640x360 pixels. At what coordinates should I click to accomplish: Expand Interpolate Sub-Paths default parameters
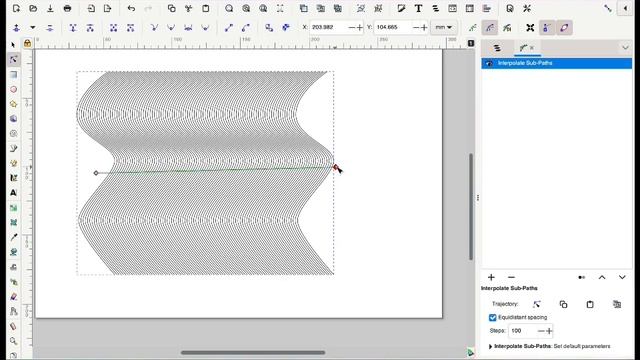490,347
